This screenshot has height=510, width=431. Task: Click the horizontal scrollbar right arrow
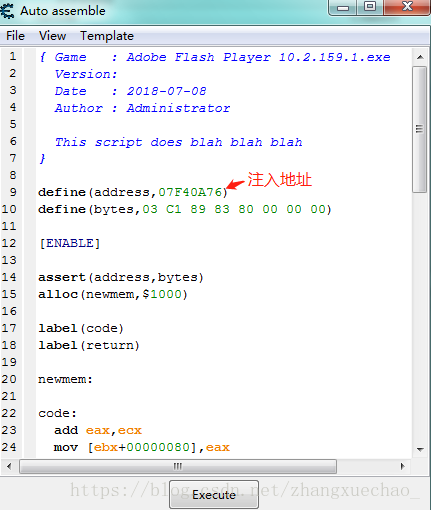click(403, 466)
